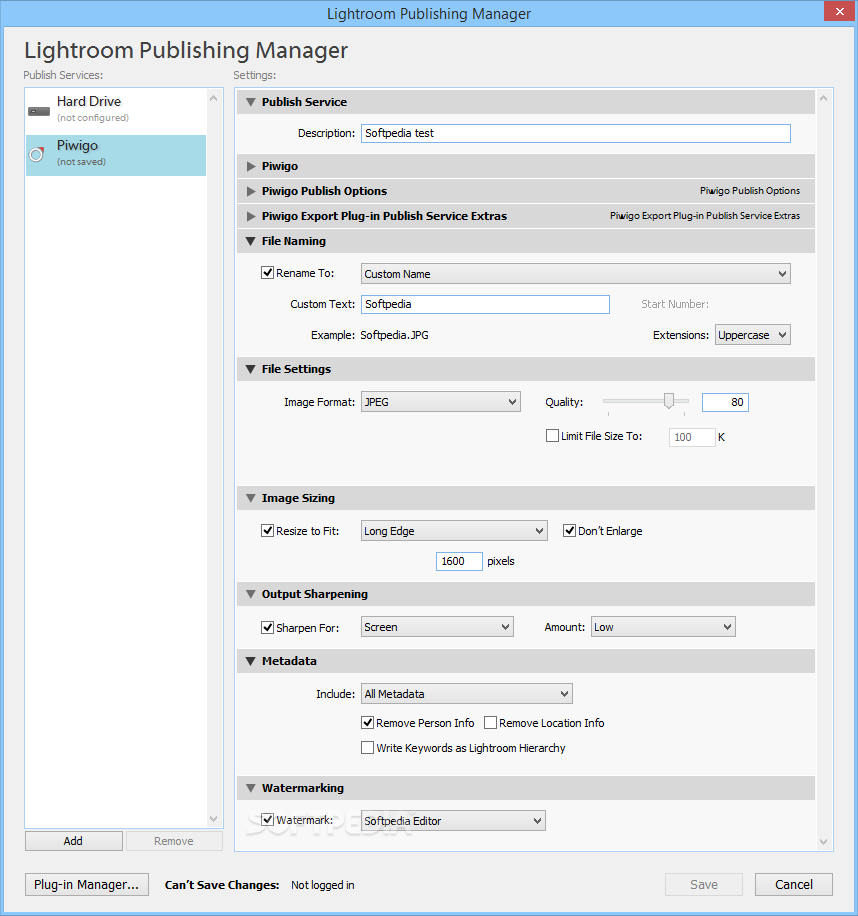The height and width of the screenshot is (916, 858).
Task: Uncheck the Rename To checkbox
Action: click(x=268, y=273)
